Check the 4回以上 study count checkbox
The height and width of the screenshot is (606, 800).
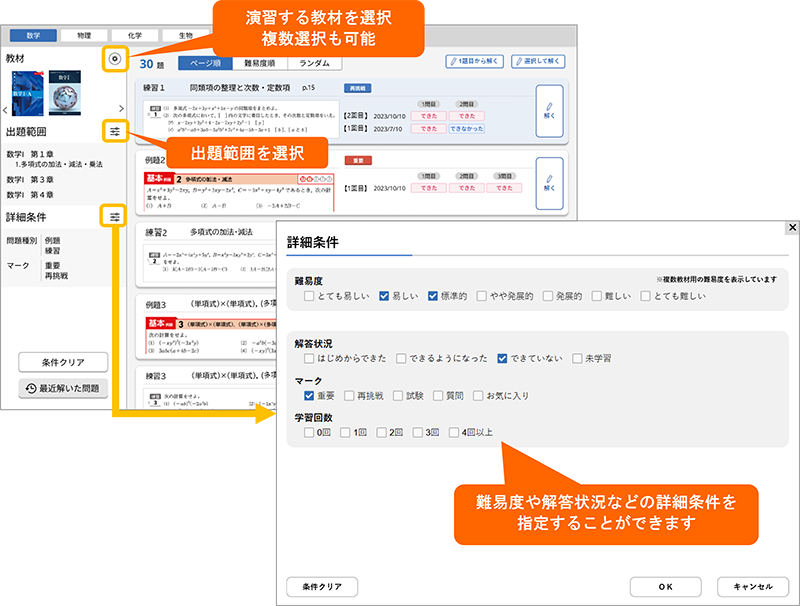454,433
